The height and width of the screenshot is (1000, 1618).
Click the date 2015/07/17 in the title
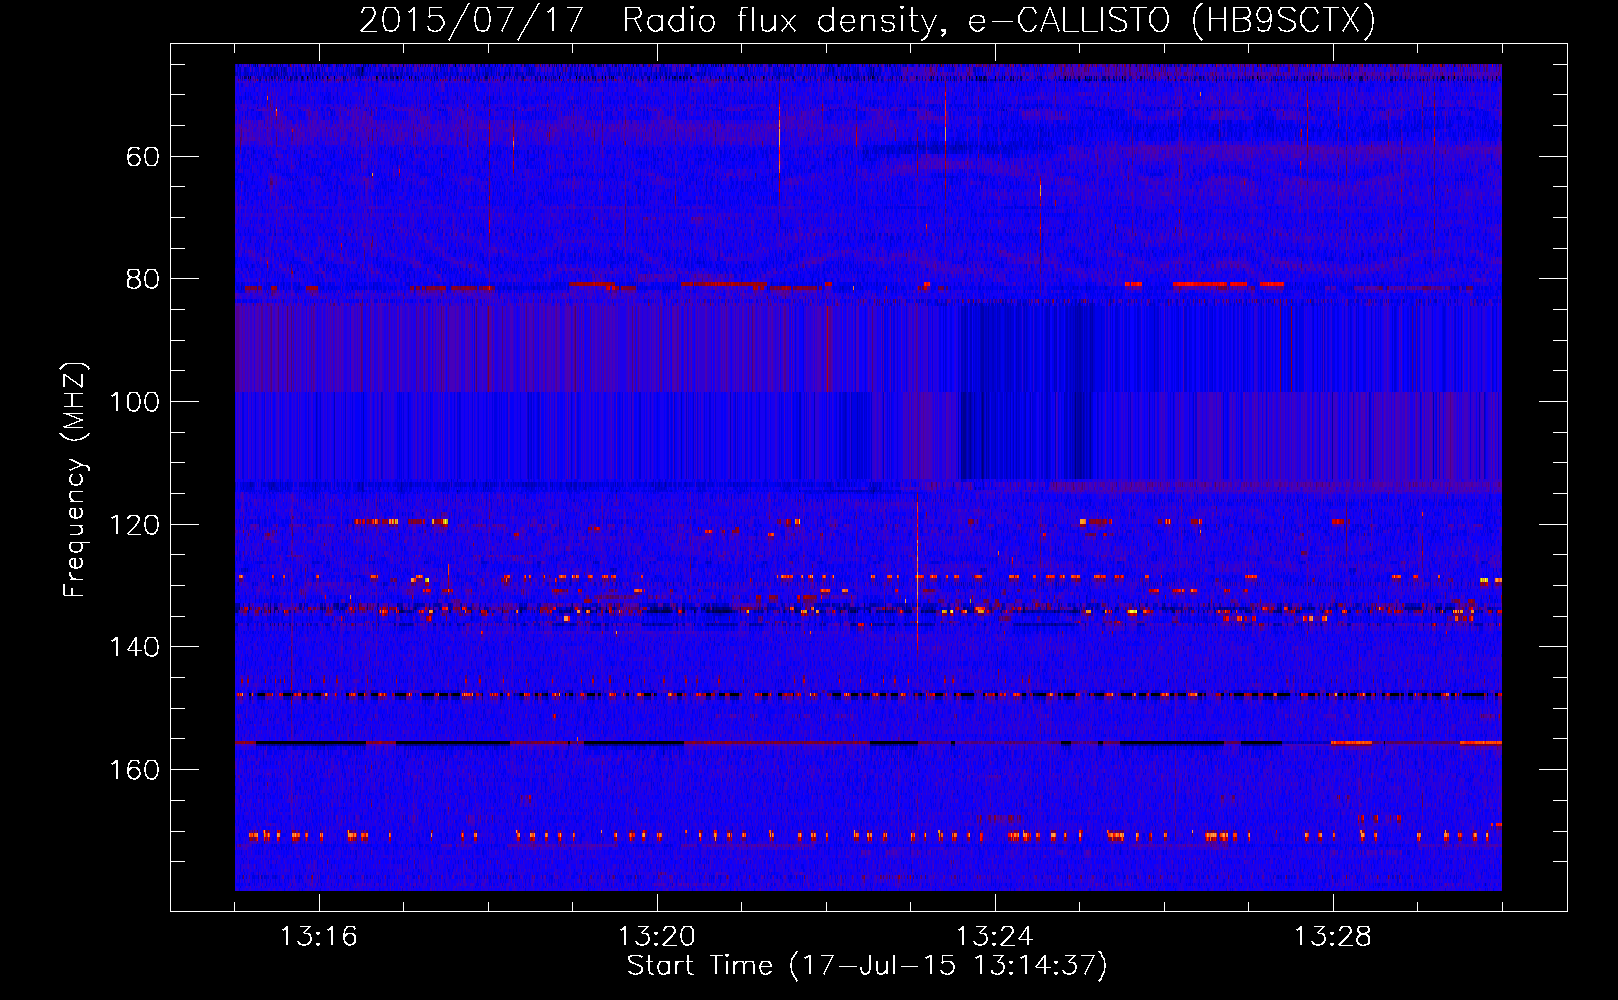coord(471,20)
